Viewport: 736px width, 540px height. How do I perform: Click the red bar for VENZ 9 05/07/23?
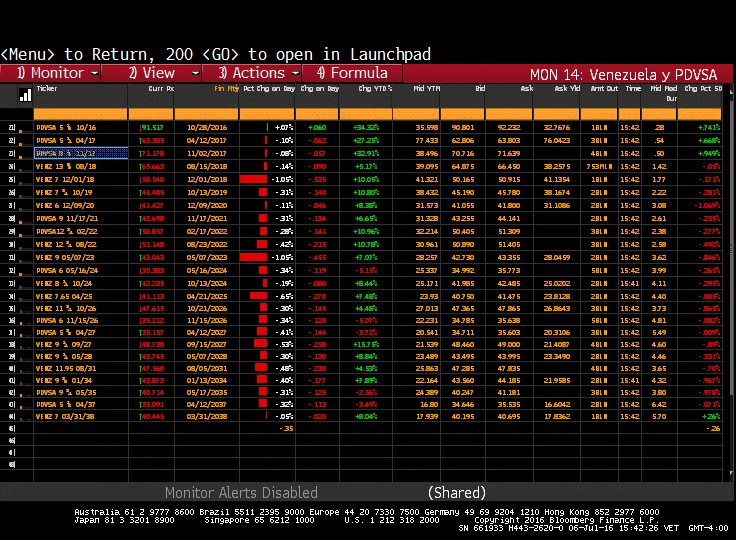pos(253,257)
